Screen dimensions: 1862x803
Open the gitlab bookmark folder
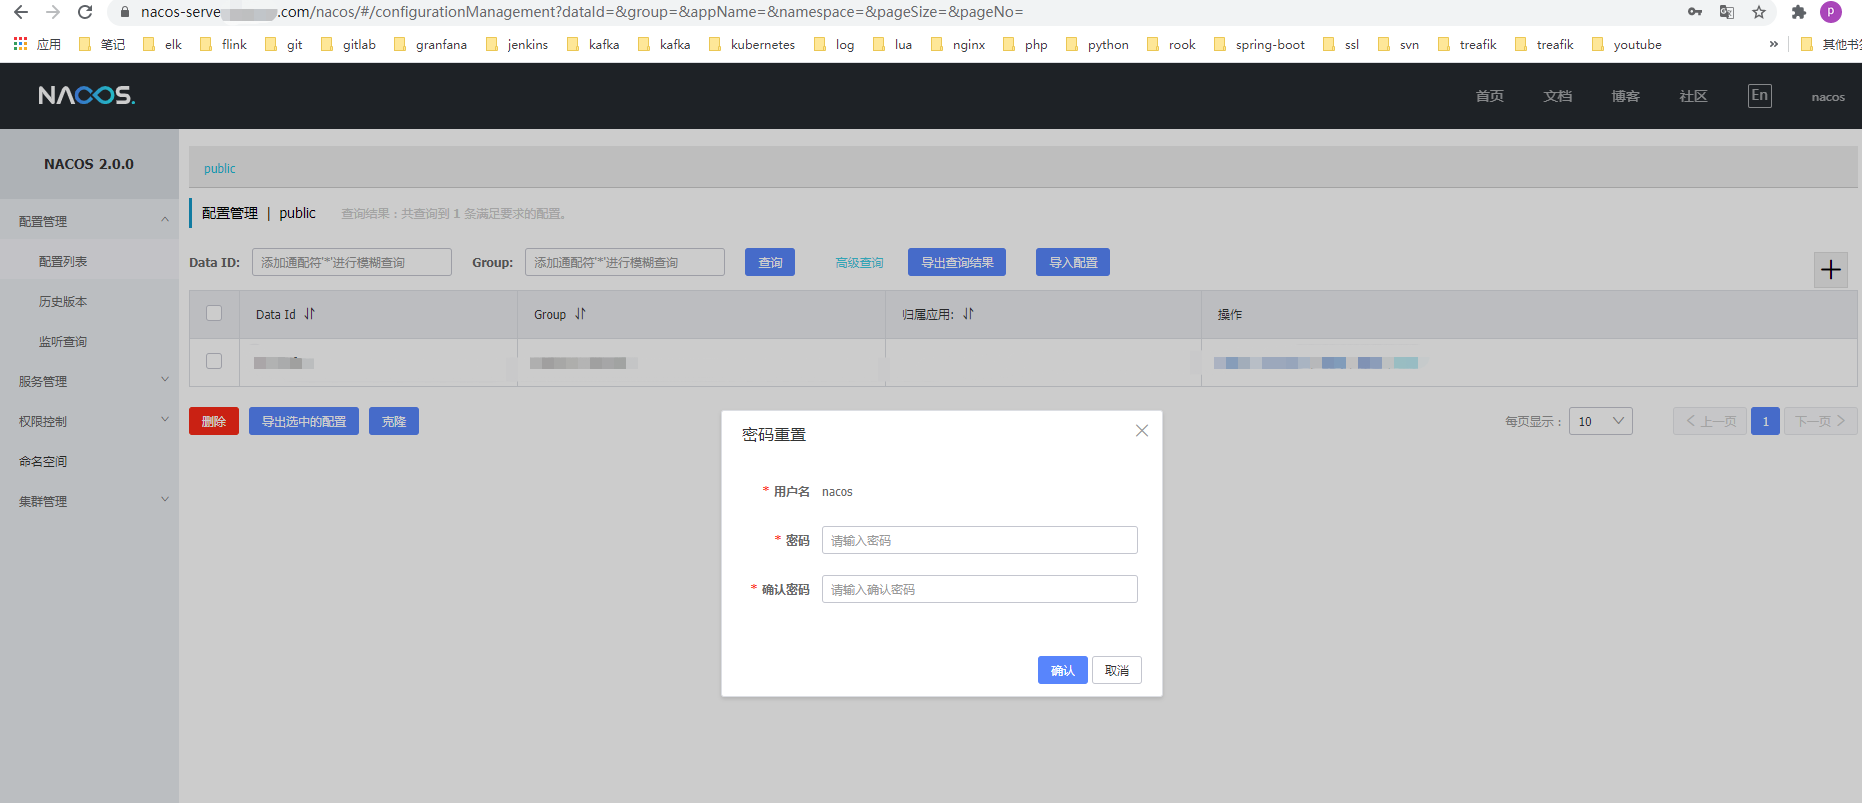(x=348, y=44)
